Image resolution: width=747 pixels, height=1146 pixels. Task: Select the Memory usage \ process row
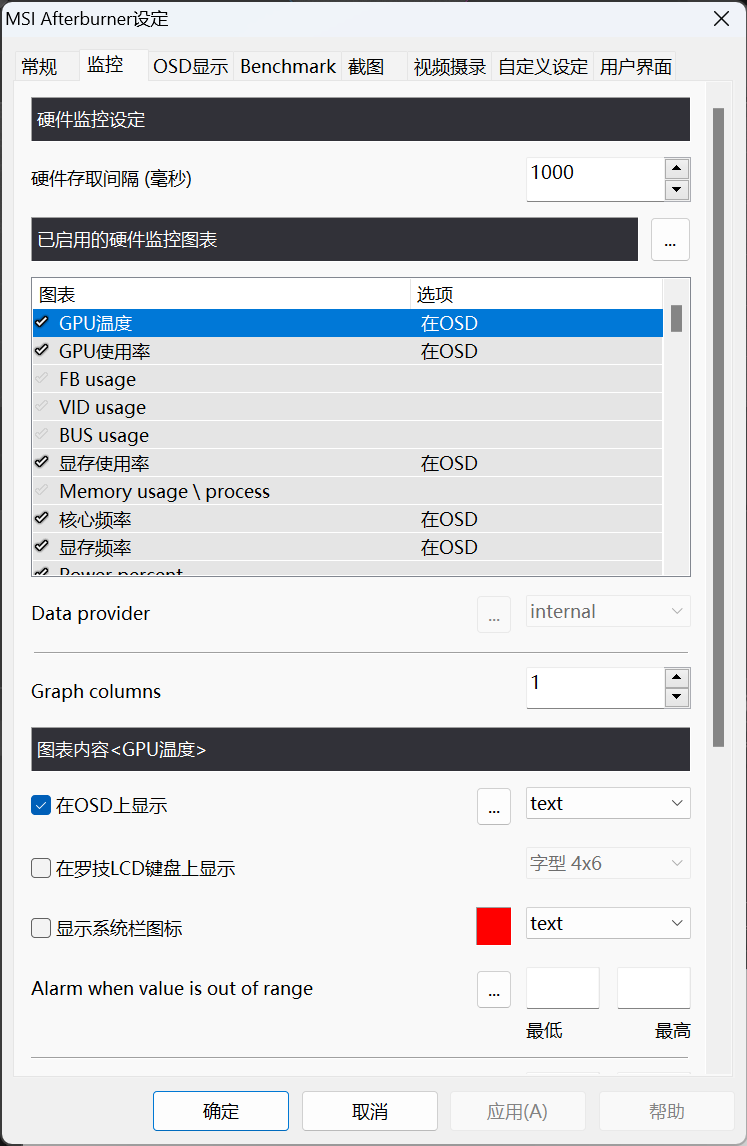click(348, 490)
